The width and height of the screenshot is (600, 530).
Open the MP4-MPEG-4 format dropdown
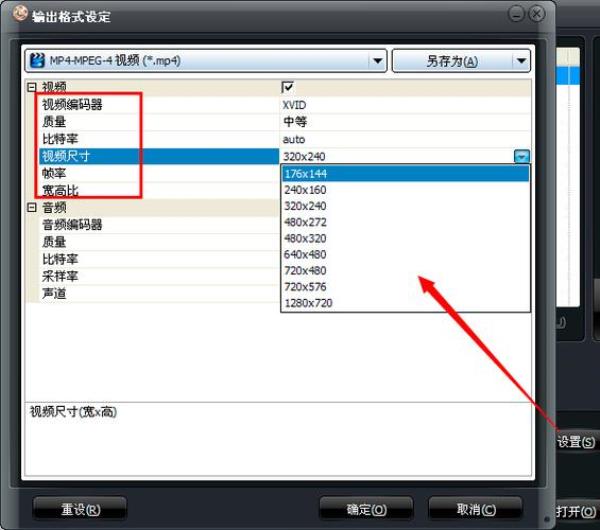377,61
